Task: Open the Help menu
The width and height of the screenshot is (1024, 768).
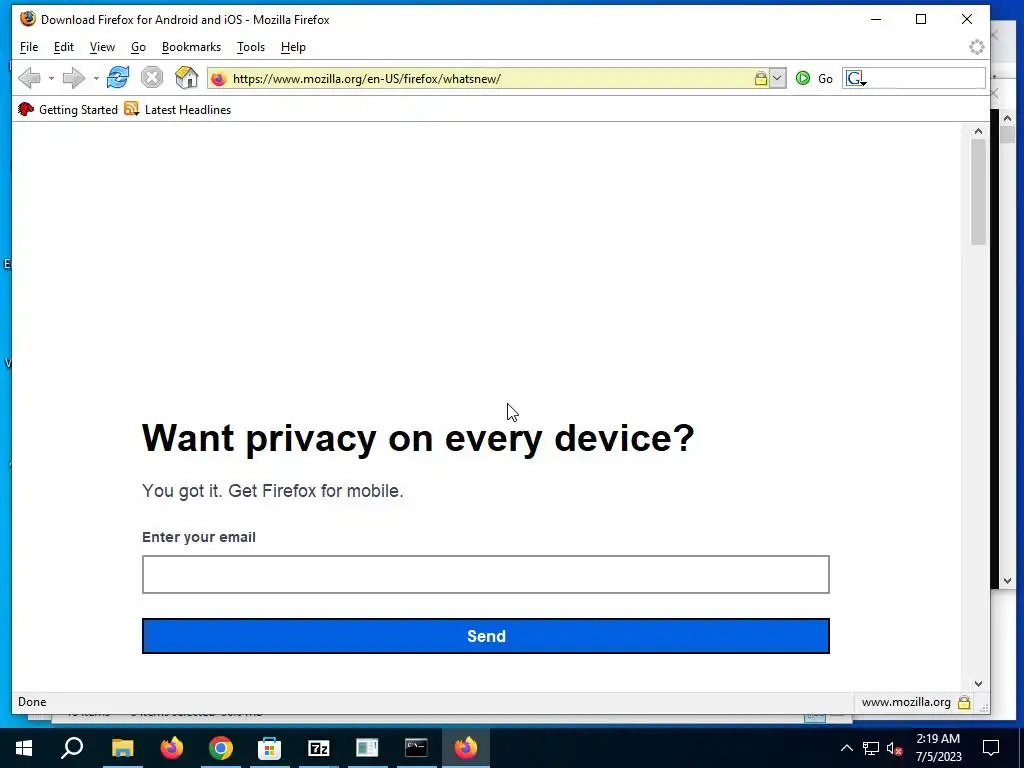Action: (293, 47)
